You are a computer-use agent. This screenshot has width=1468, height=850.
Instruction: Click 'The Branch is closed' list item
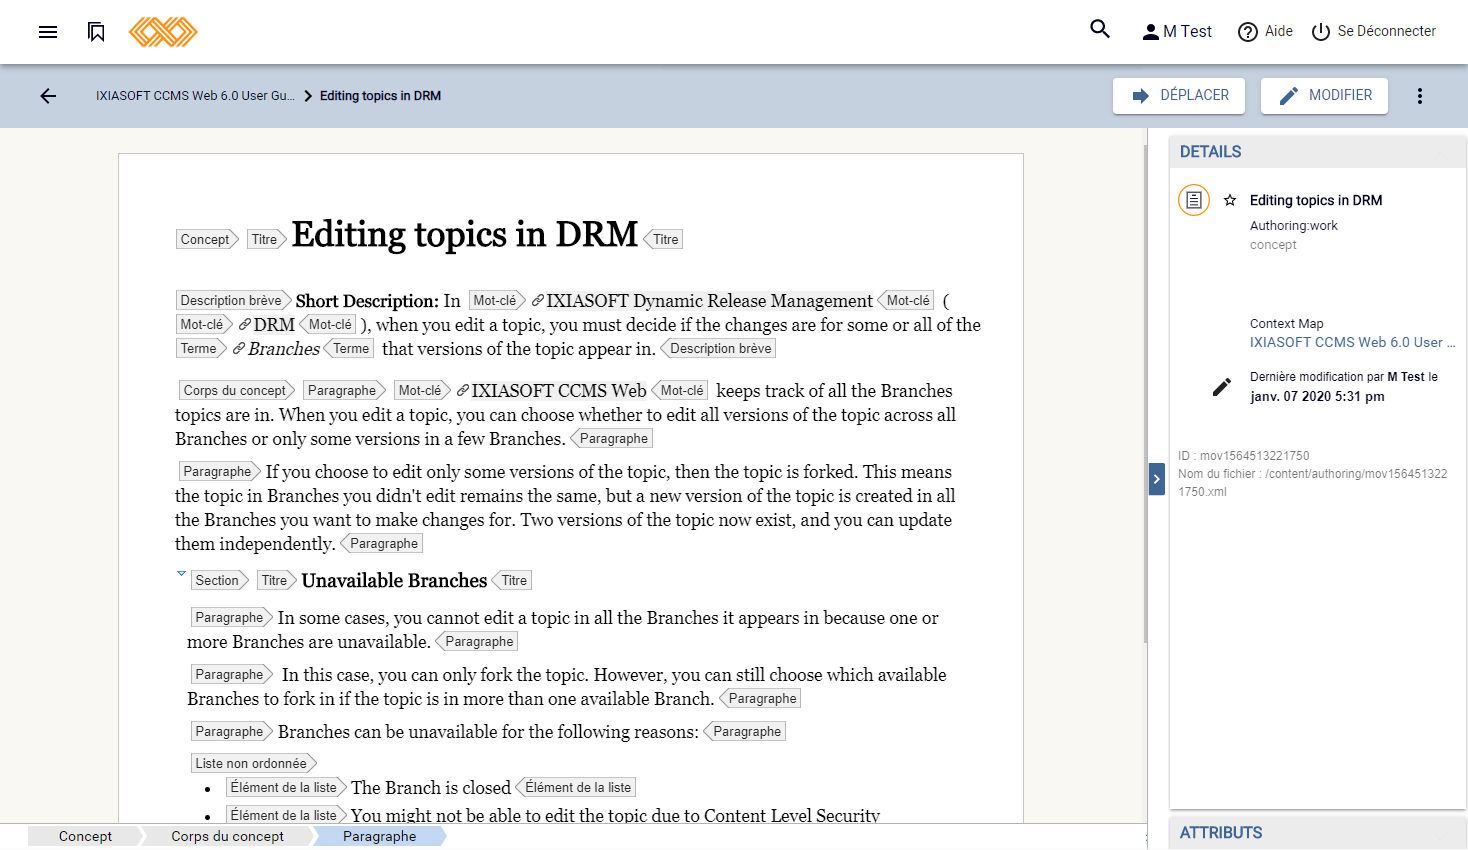coord(431,788)
